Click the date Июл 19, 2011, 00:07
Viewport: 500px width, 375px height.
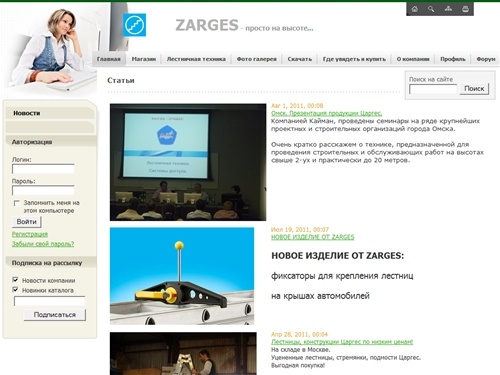click(300, 229)
